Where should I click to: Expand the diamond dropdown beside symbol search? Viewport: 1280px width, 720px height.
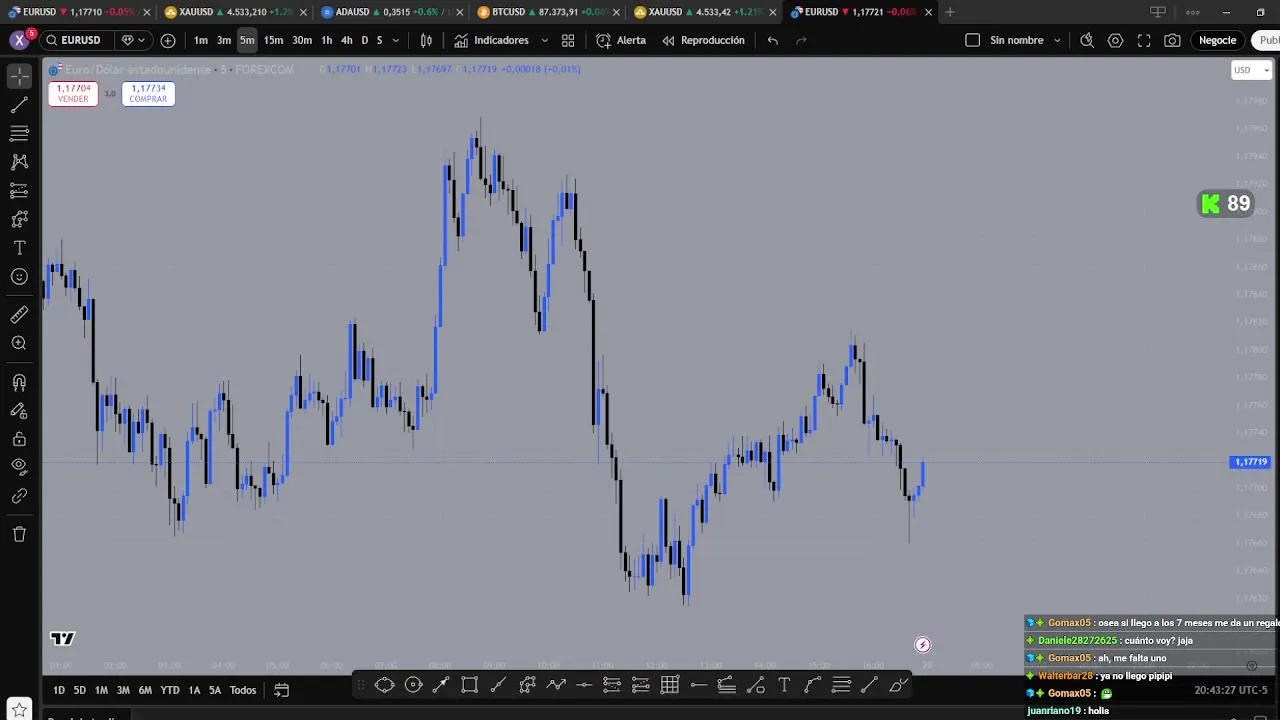pos(132,40)
